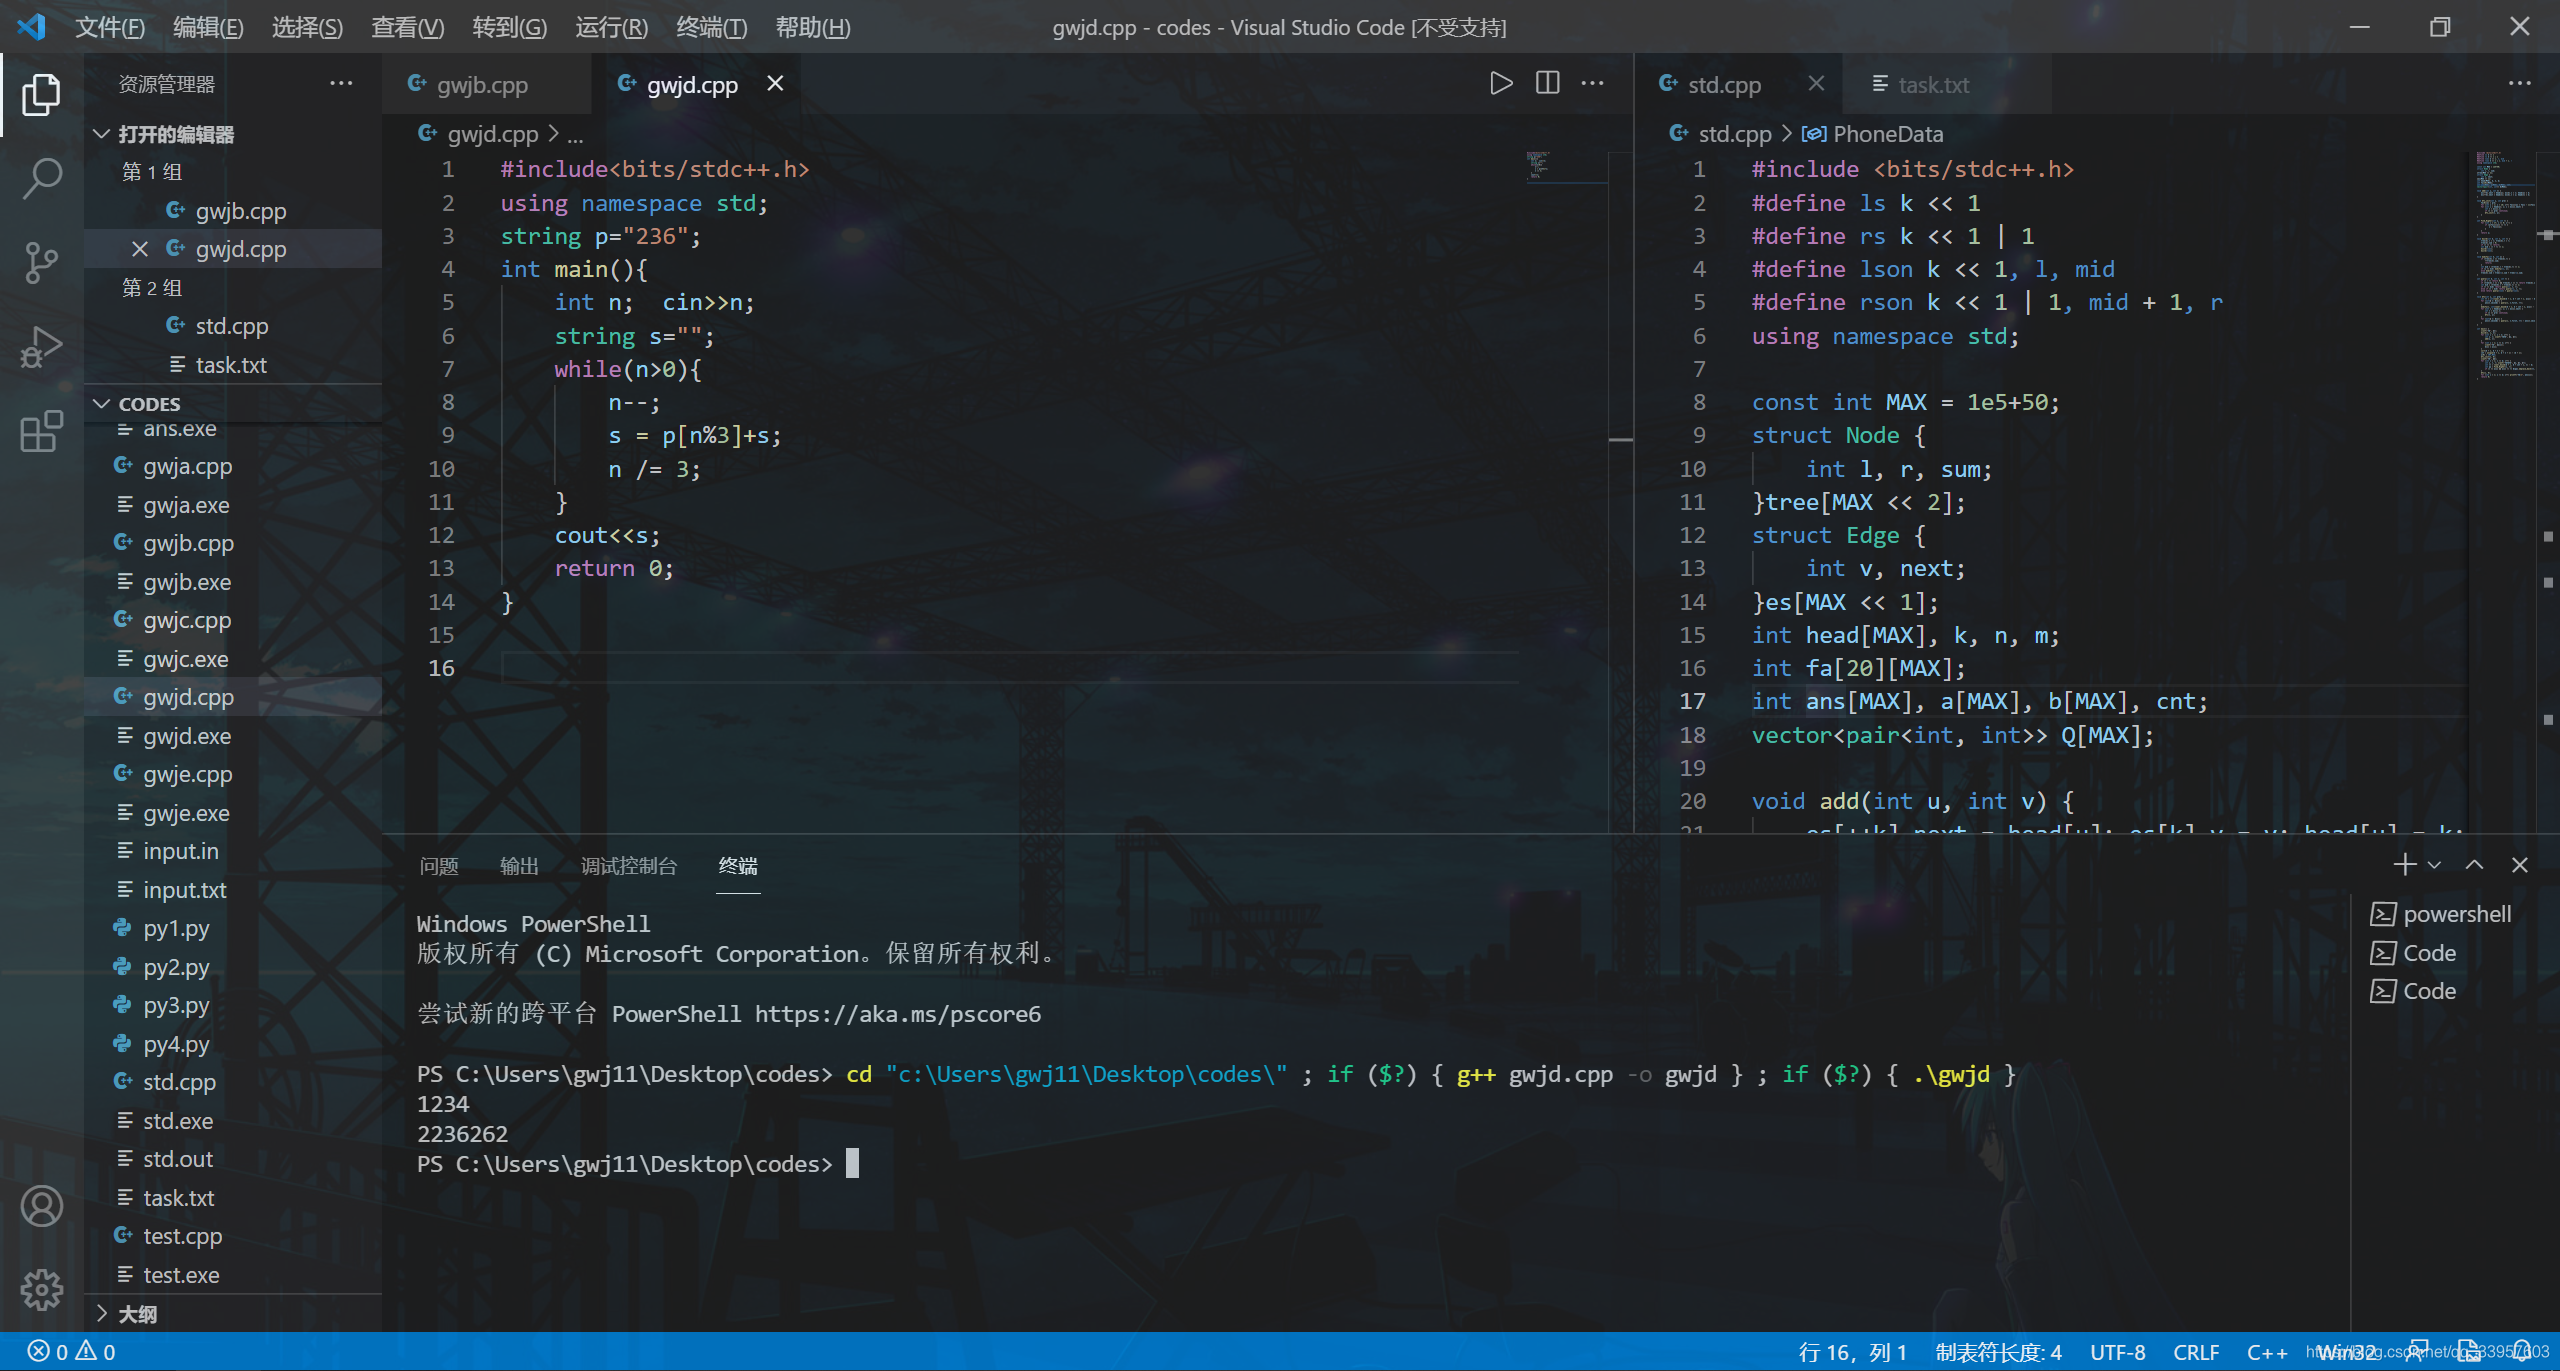Screen dimensions: 2560x1371
Task: Open test.cpp in the file tree
Action: point(182,1236)
